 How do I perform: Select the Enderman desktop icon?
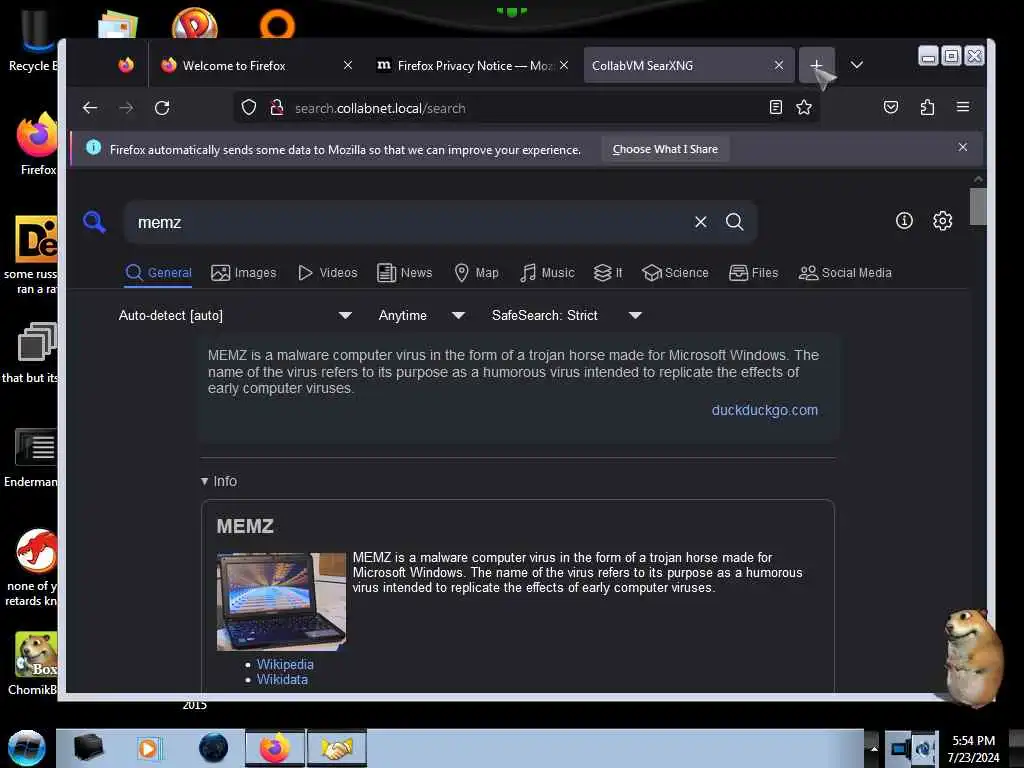click(x=32, y=458)
